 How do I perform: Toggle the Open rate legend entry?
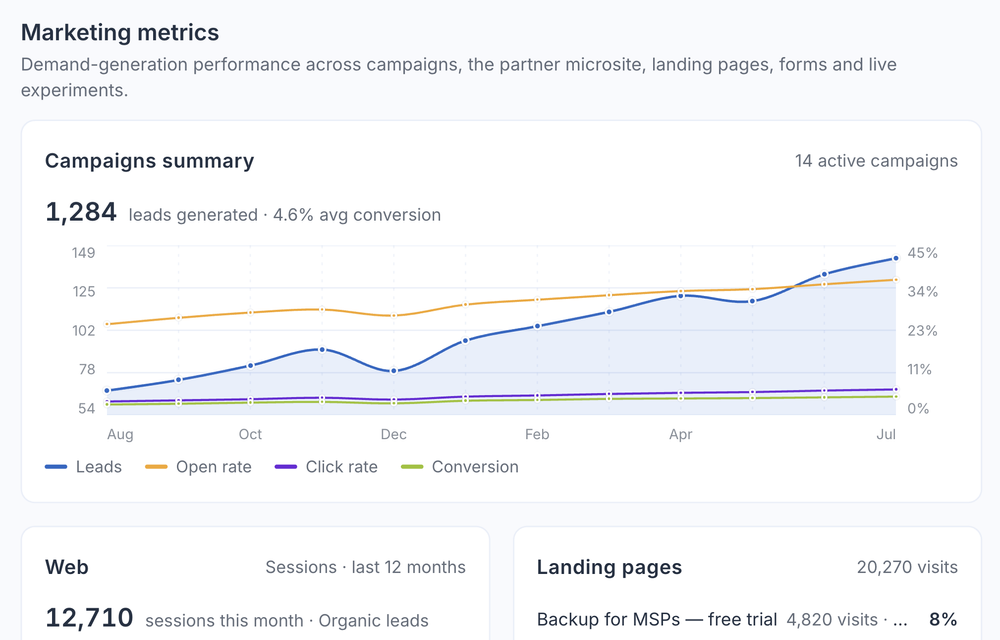pyautogui.click(x=198, y=467)
